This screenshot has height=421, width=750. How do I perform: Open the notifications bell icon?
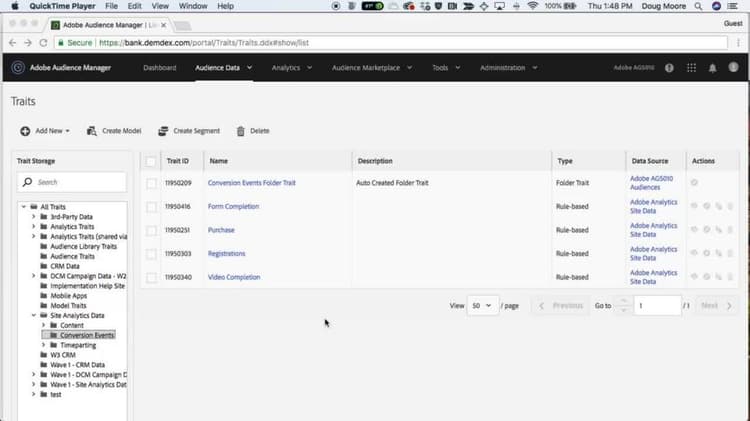pos(712,68)
